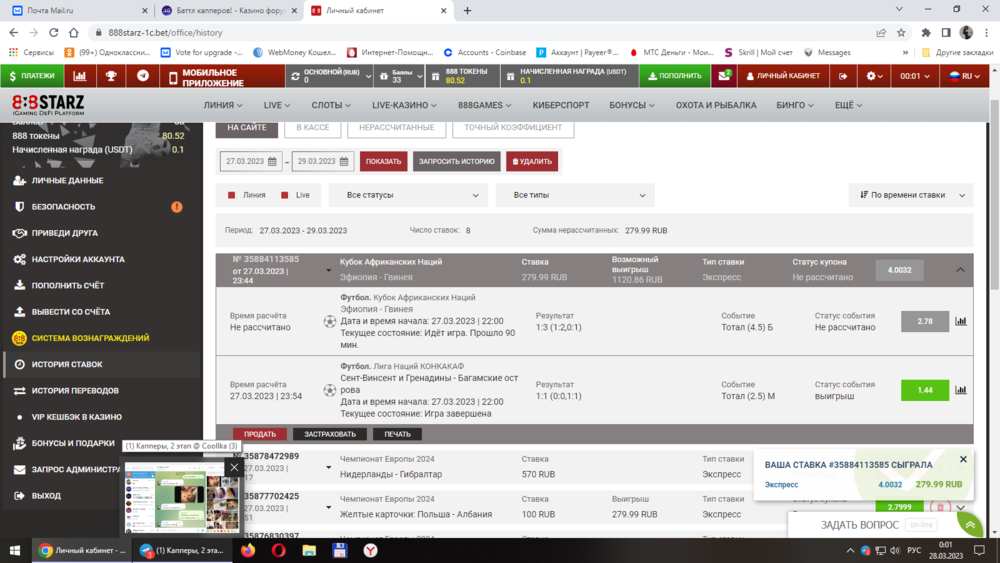This screenshot has height=563, width=1000.
Task: Open Firefox from the taskbar
Action: [248, 550]
